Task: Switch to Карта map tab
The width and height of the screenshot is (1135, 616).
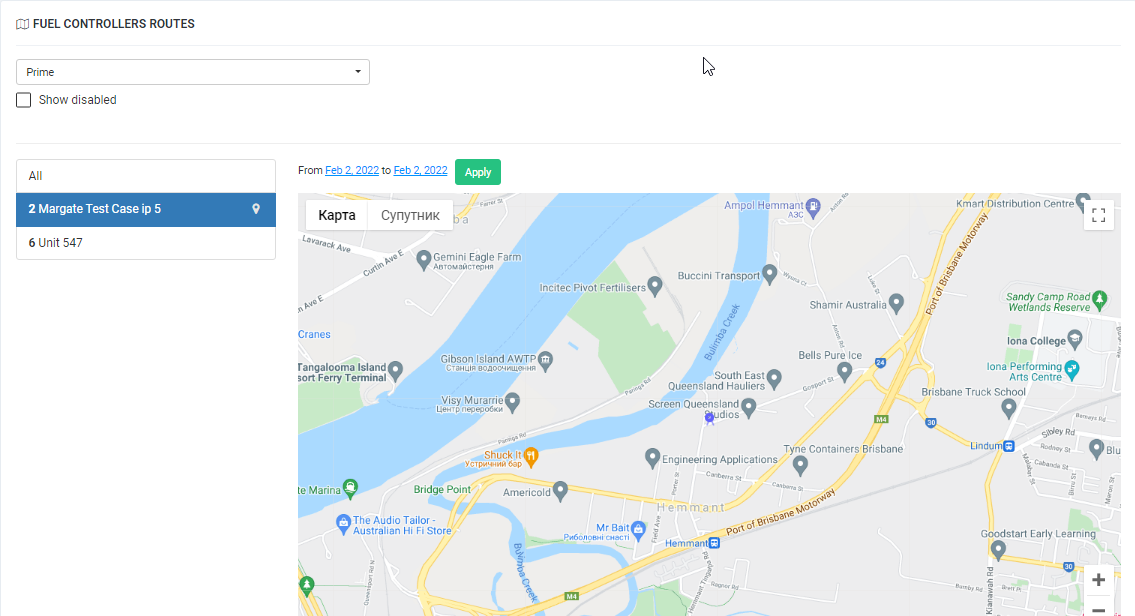Action: click(x=337, y=215)
